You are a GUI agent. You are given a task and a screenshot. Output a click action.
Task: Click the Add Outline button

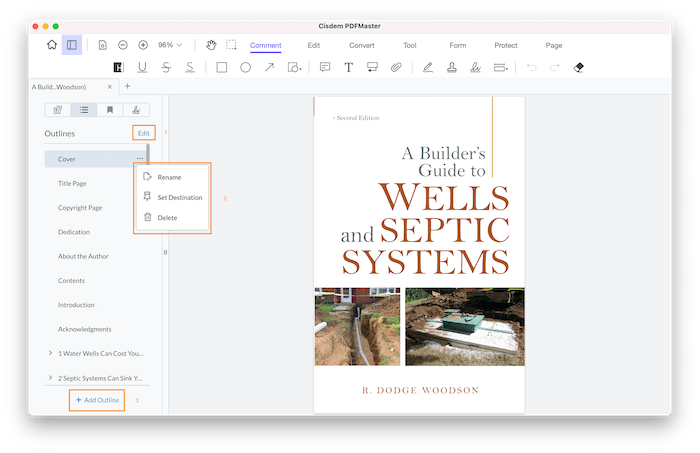tap(97, 400)
